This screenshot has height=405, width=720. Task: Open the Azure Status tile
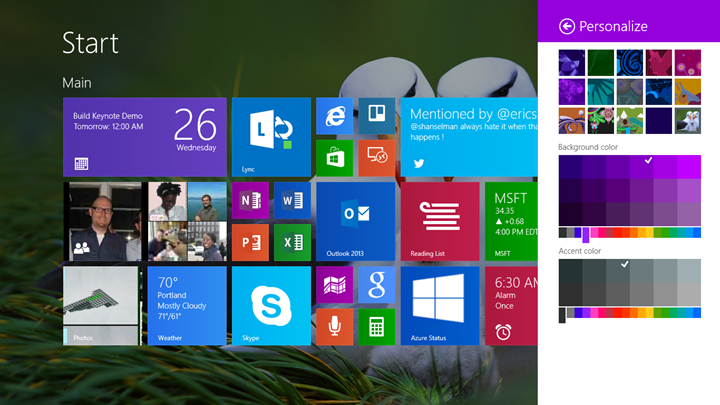pos(440,306)
